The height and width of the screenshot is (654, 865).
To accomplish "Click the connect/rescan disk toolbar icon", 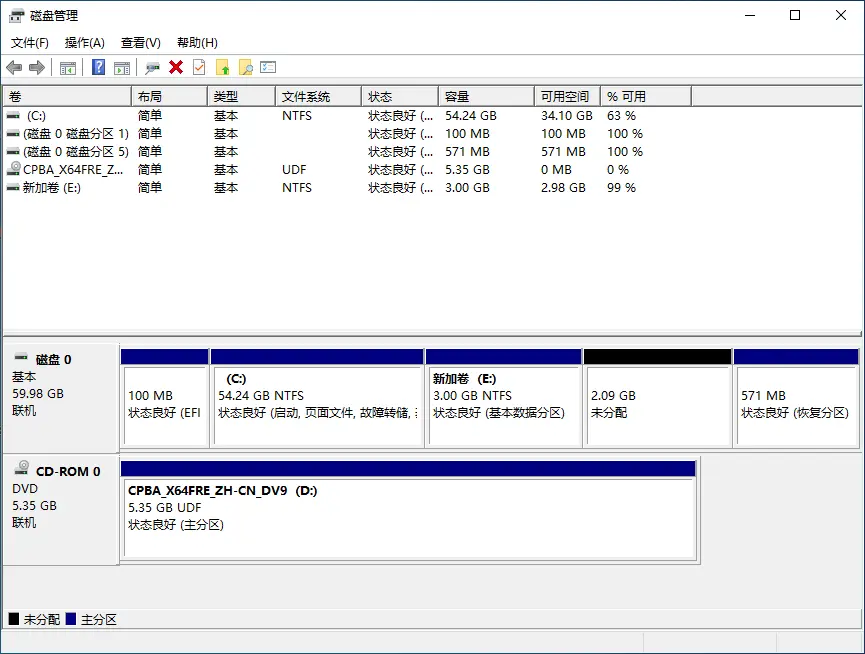I will [x=152, y=68].
